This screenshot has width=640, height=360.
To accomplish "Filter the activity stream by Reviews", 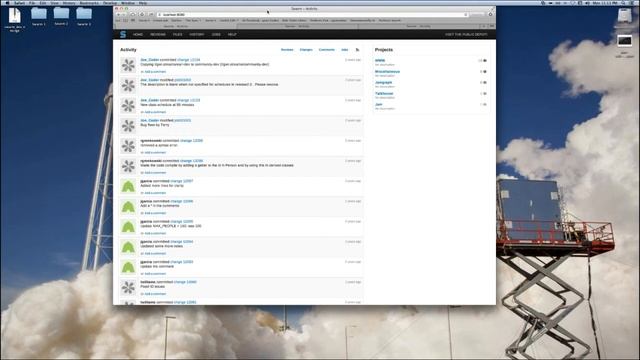I will [x=287, y=50].
